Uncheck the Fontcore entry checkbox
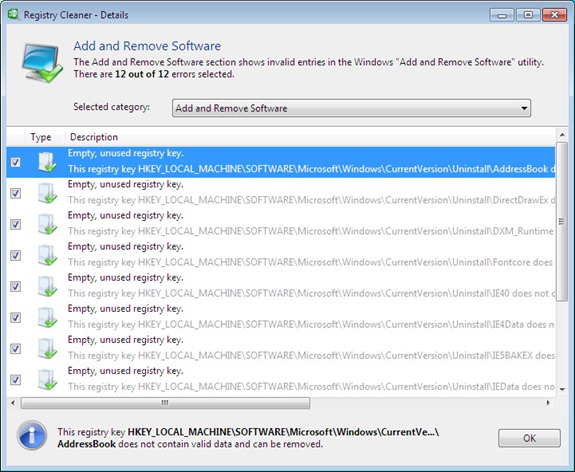 coord(15,256)
